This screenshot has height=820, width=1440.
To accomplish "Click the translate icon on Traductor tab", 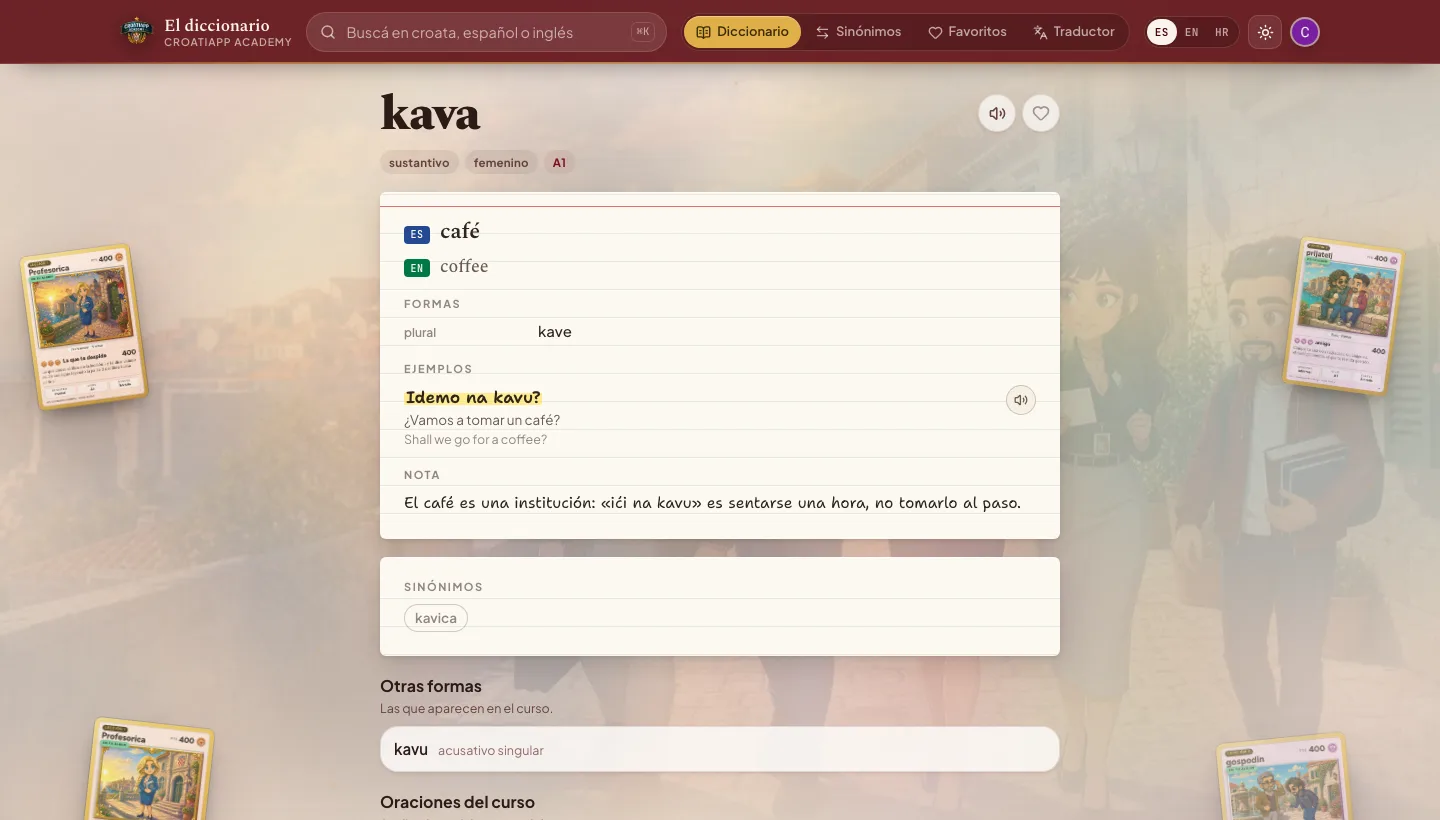I will pos(1040,32).
